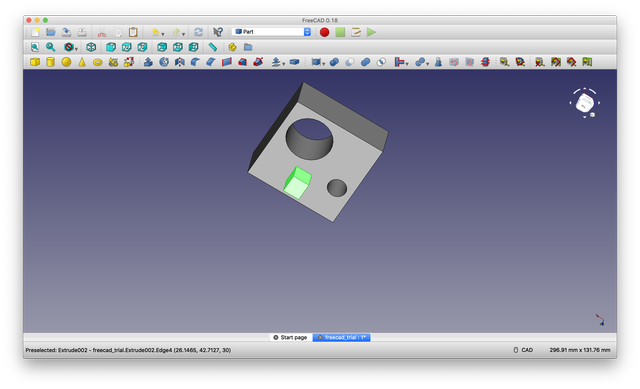640x389 pixels.
Task: Activate the What's This help cursor
Action: pos(218,32)
